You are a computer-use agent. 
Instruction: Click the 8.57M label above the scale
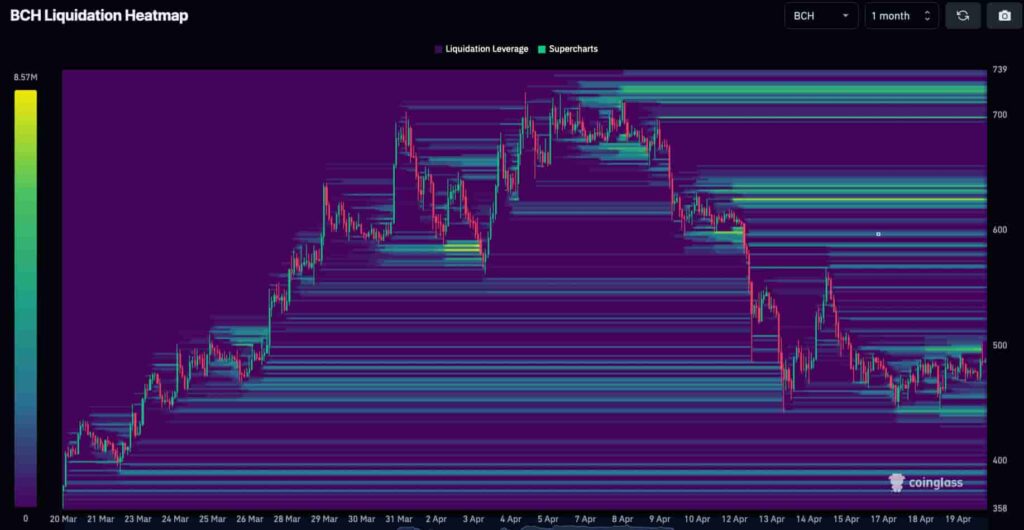pyautogui.click(x=25, y=78)
